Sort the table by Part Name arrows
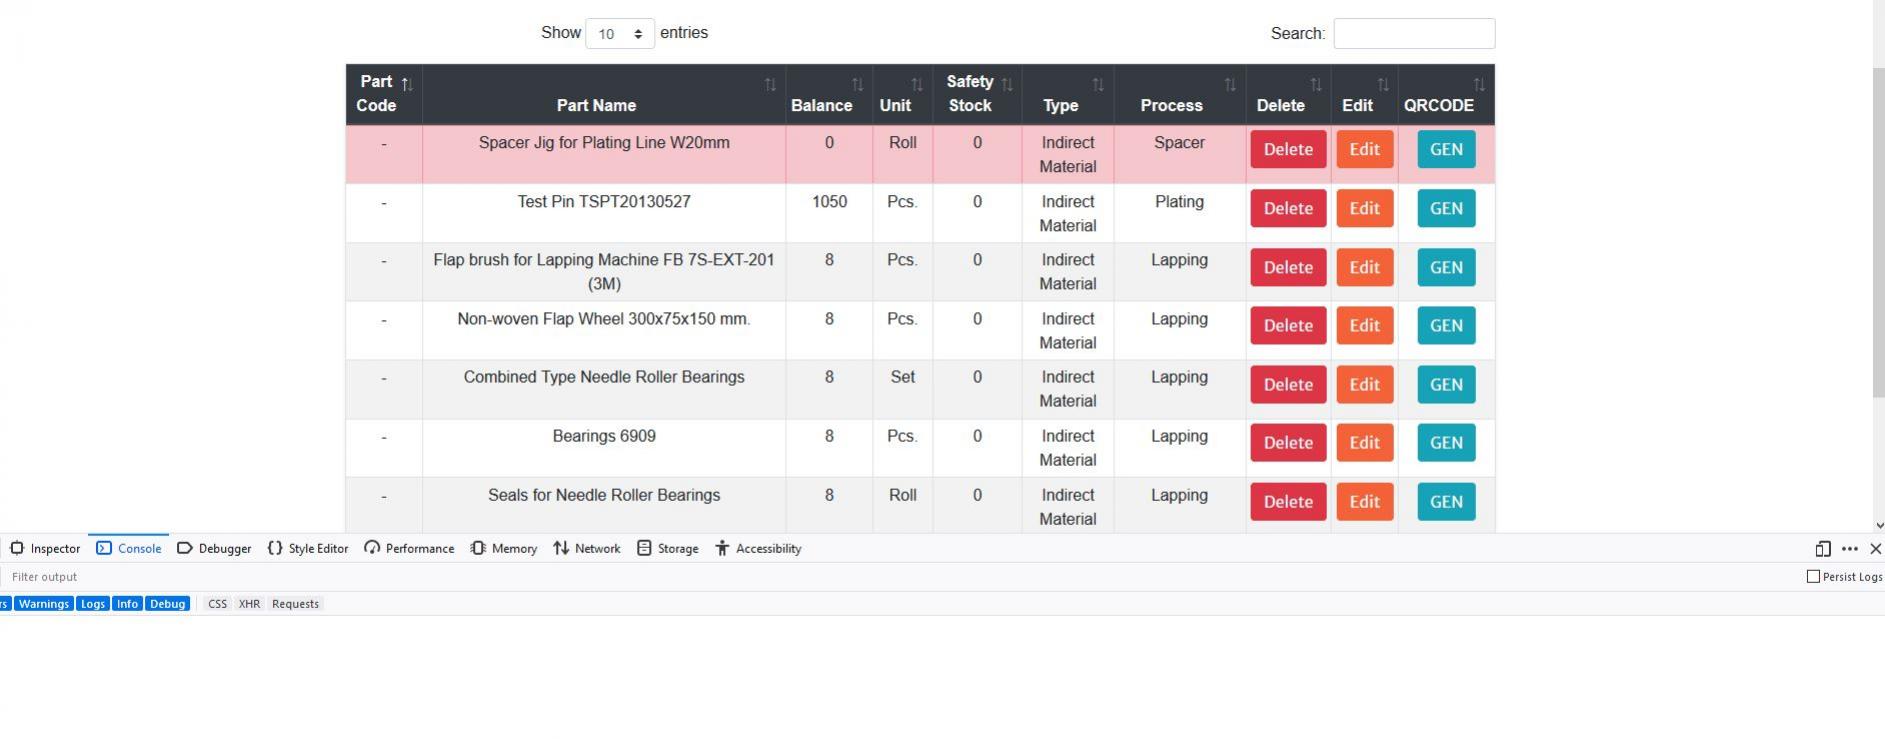 (770, 85)
